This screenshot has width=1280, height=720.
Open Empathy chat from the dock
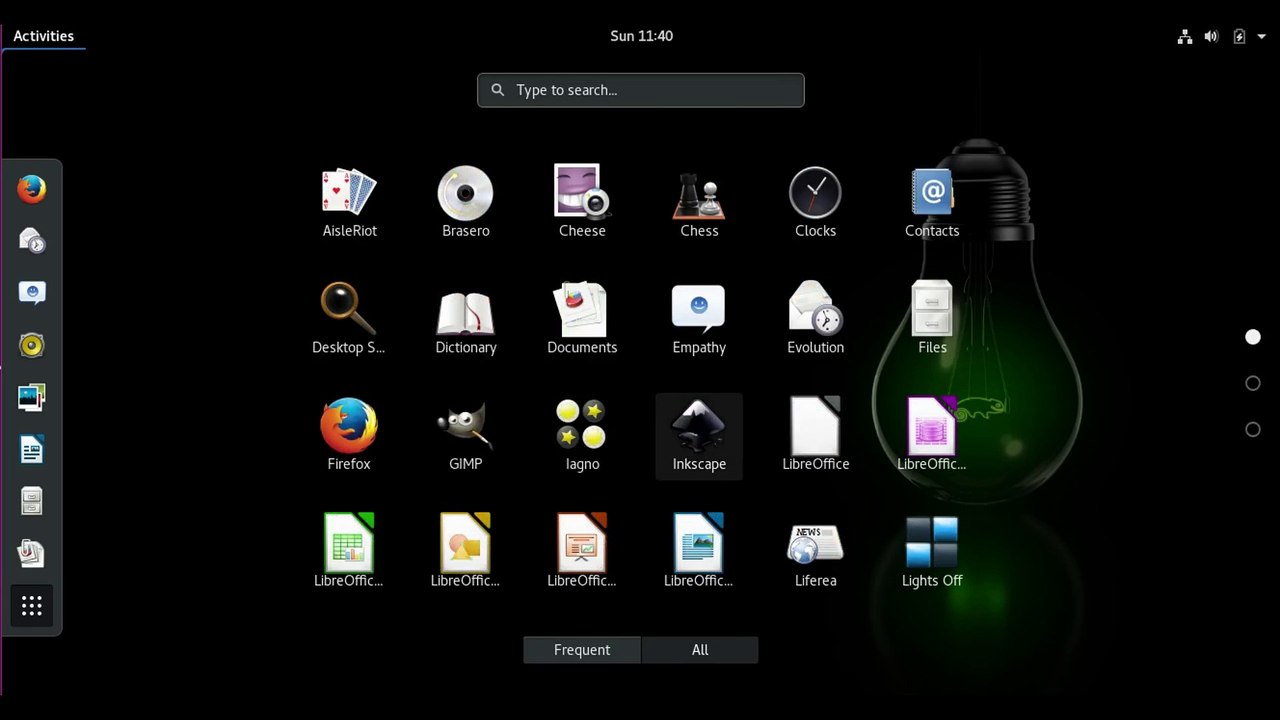click(32, 293)
